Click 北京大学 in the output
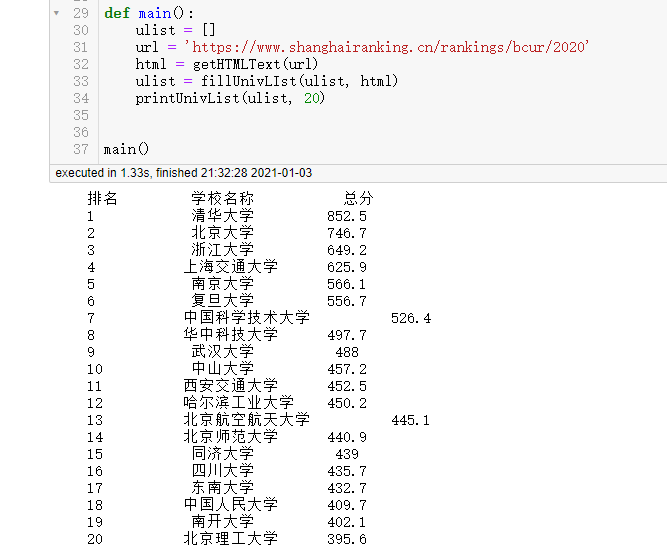667x559 pixels. pyautogui.click(x=222, y=233)
